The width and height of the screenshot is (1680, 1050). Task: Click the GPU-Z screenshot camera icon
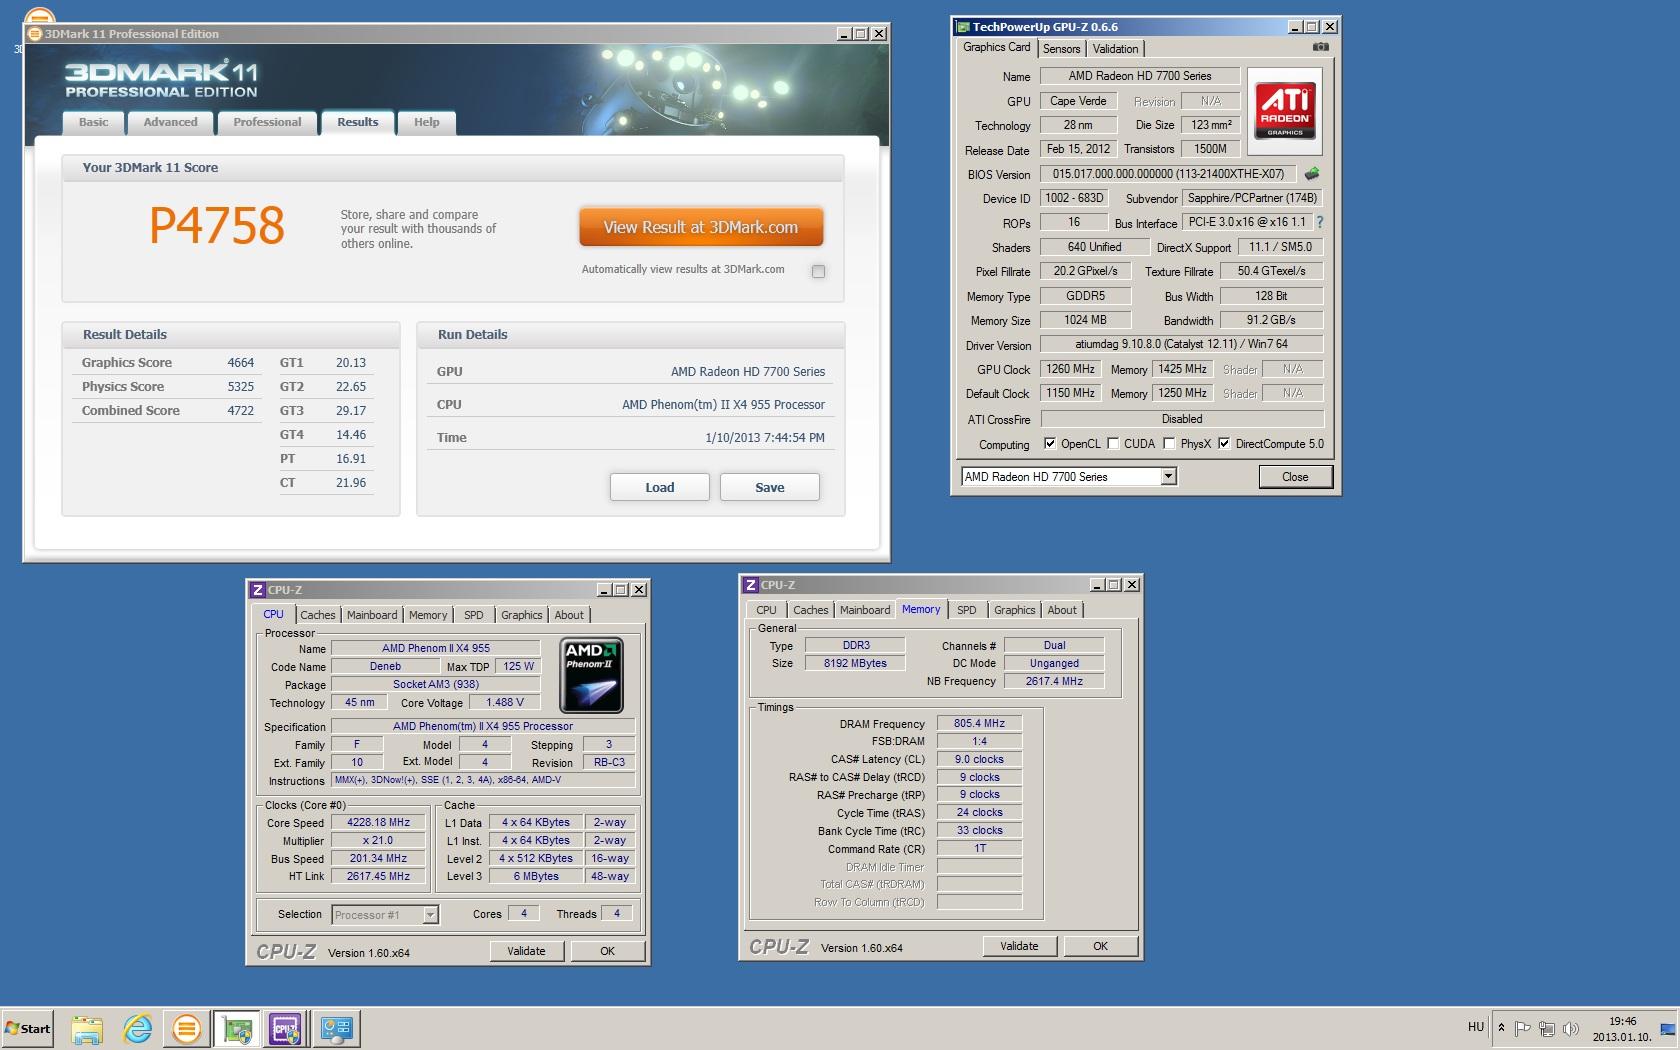[1321, 47]
